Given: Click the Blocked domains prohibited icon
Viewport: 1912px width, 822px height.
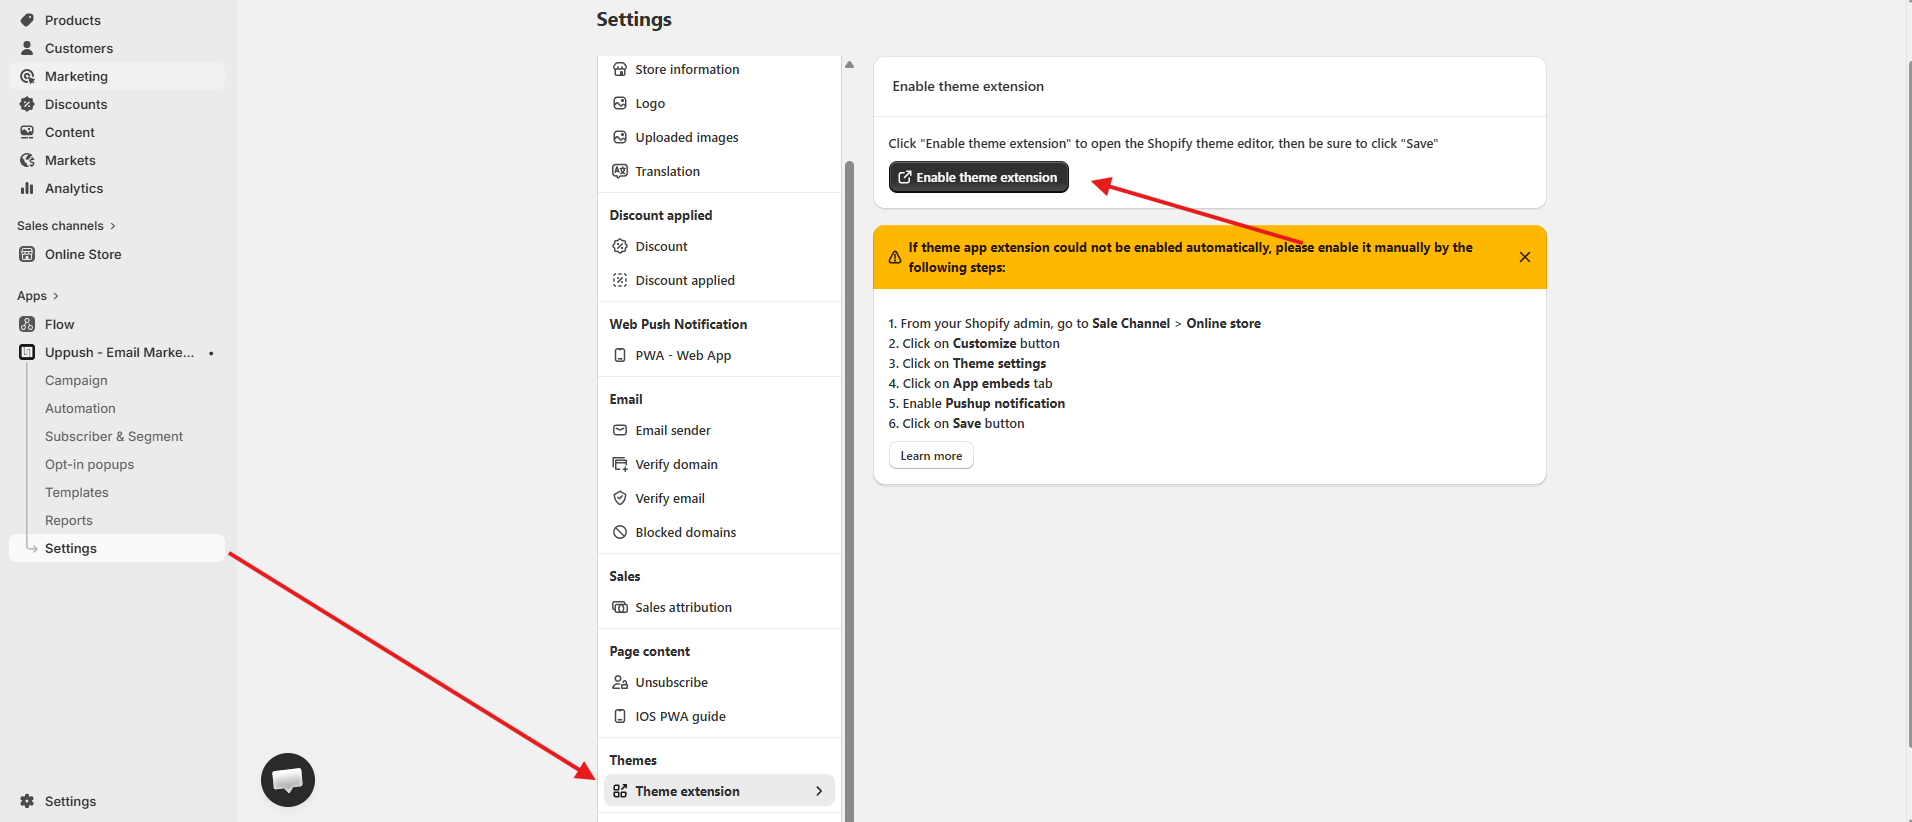Looking at the screenshot, I should (x=620, y=532).
